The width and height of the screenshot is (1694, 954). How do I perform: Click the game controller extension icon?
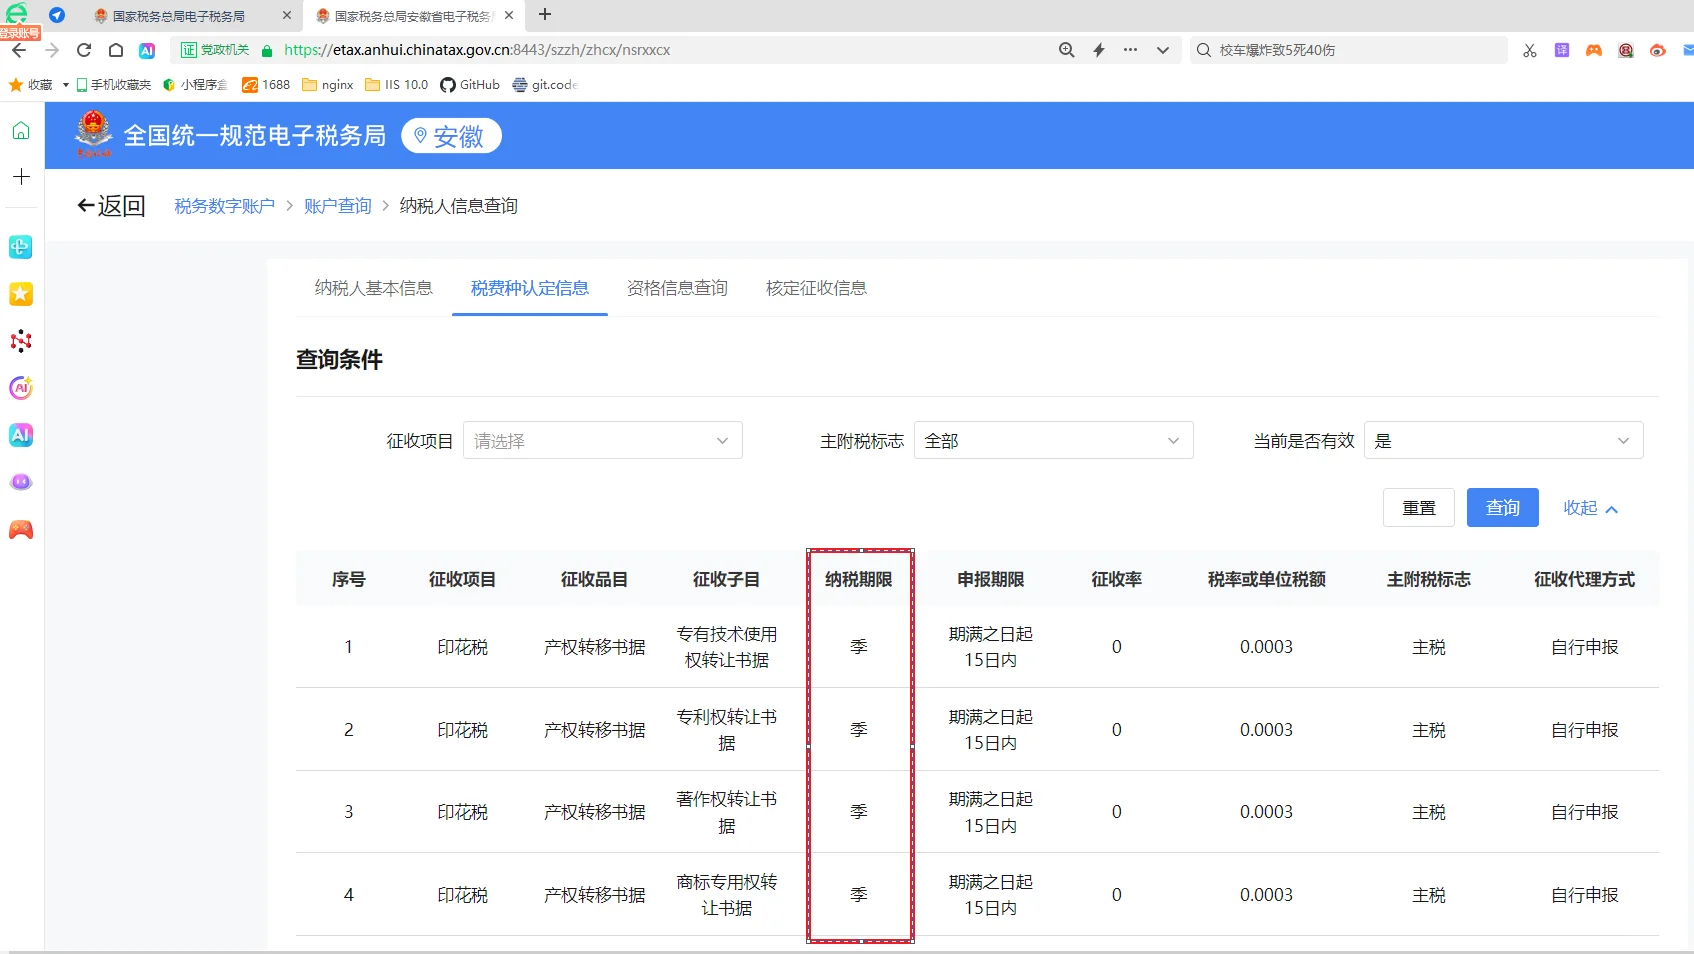click(x=1594, y=50)
